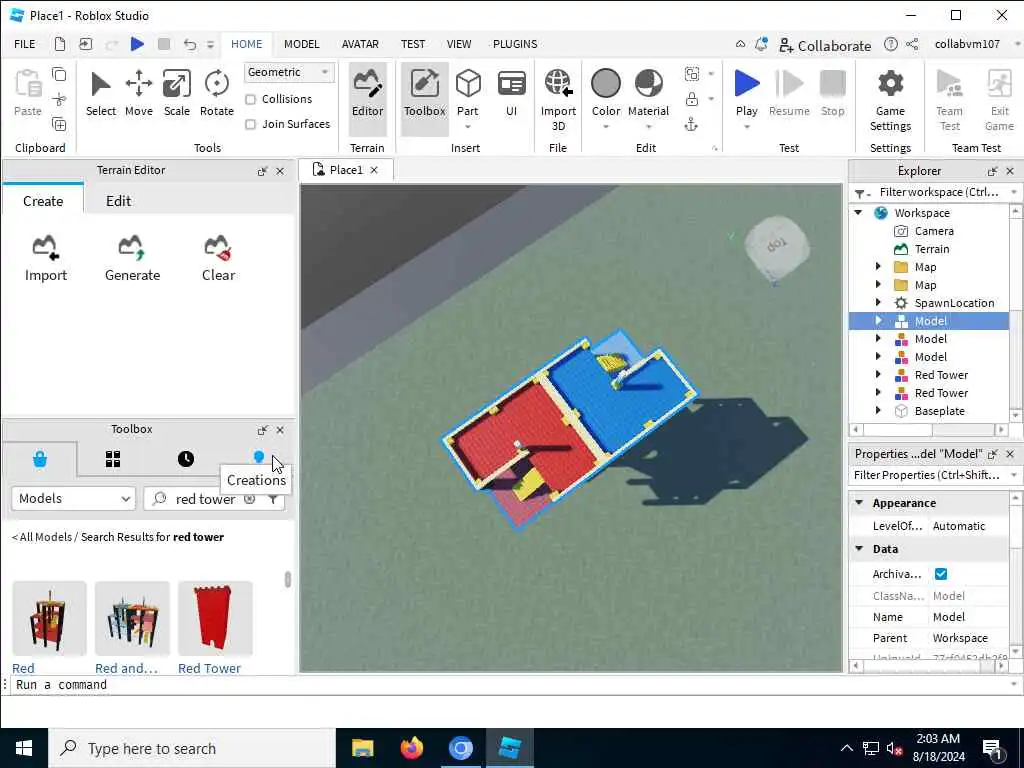Screen dimensions: 1024x768
Task: Collapse the Workspace tree node
Action: [859, 213]
